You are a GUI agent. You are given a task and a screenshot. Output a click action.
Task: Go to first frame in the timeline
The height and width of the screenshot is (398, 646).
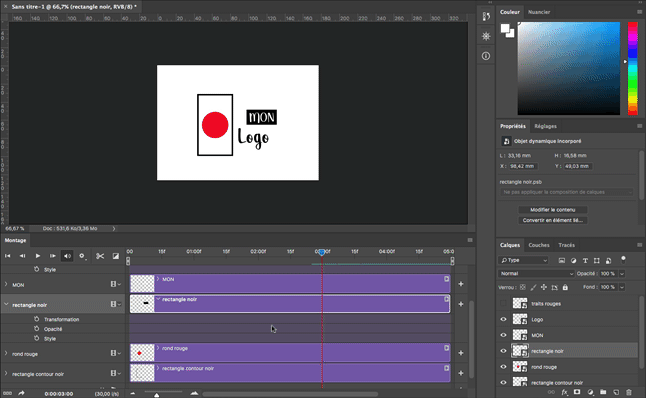pos(7,256)
